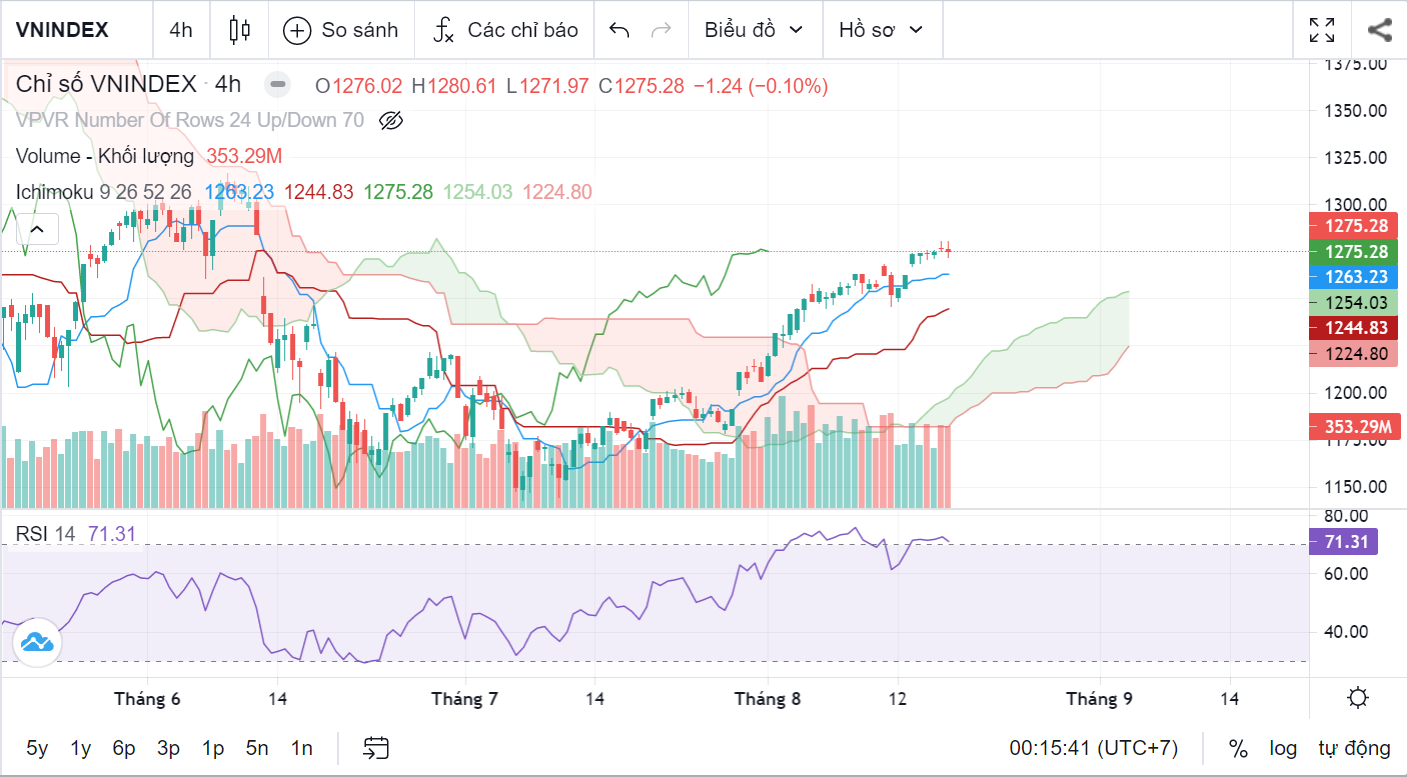Image resolution: width=1407 pixels, height=777 pixels.
Task: Change the 4h interval selector
Action: (x=181, y=30)
